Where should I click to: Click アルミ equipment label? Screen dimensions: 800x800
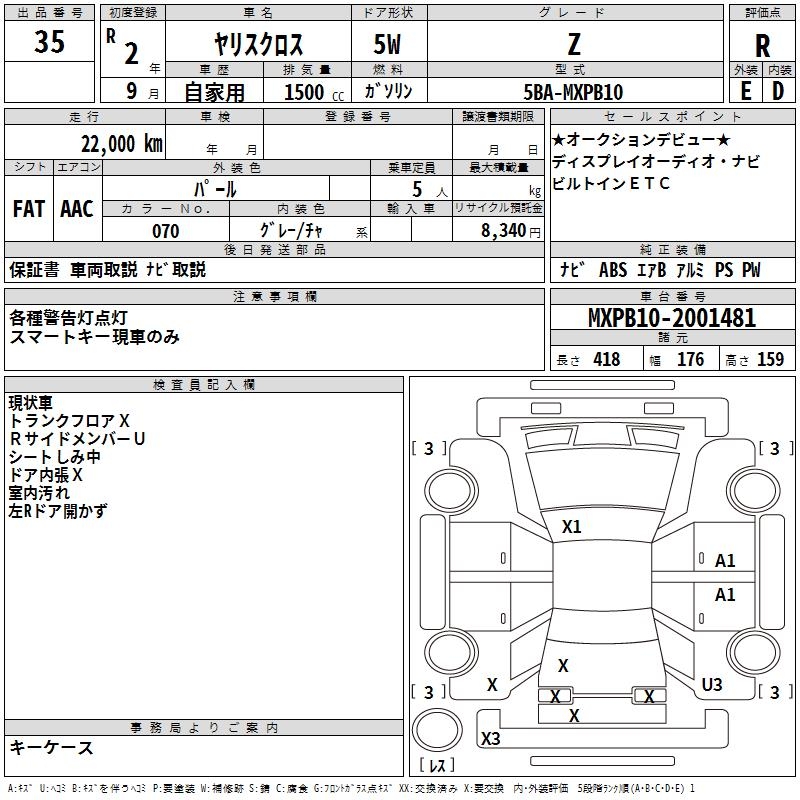(x=690, y=270)
